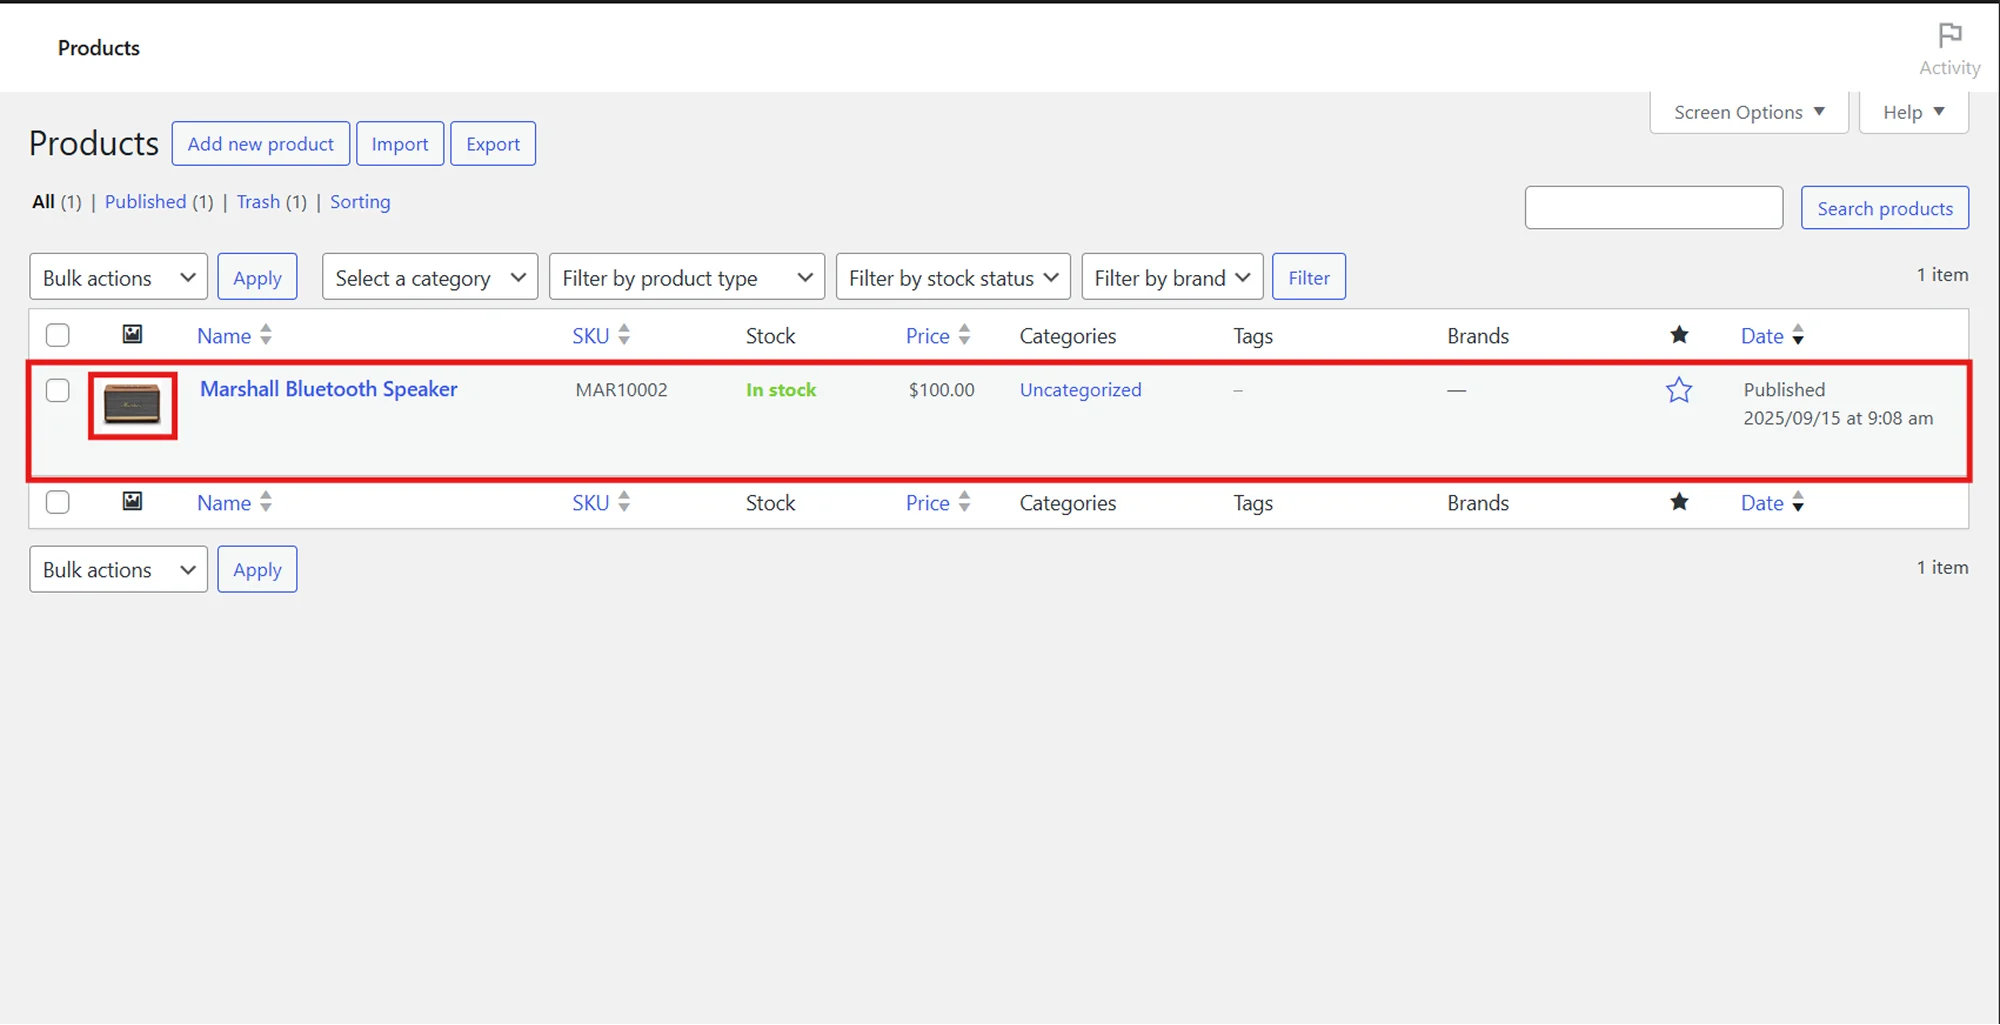Click inside the product search field
The image size is (2000, 1025).
pos(1652,207)
